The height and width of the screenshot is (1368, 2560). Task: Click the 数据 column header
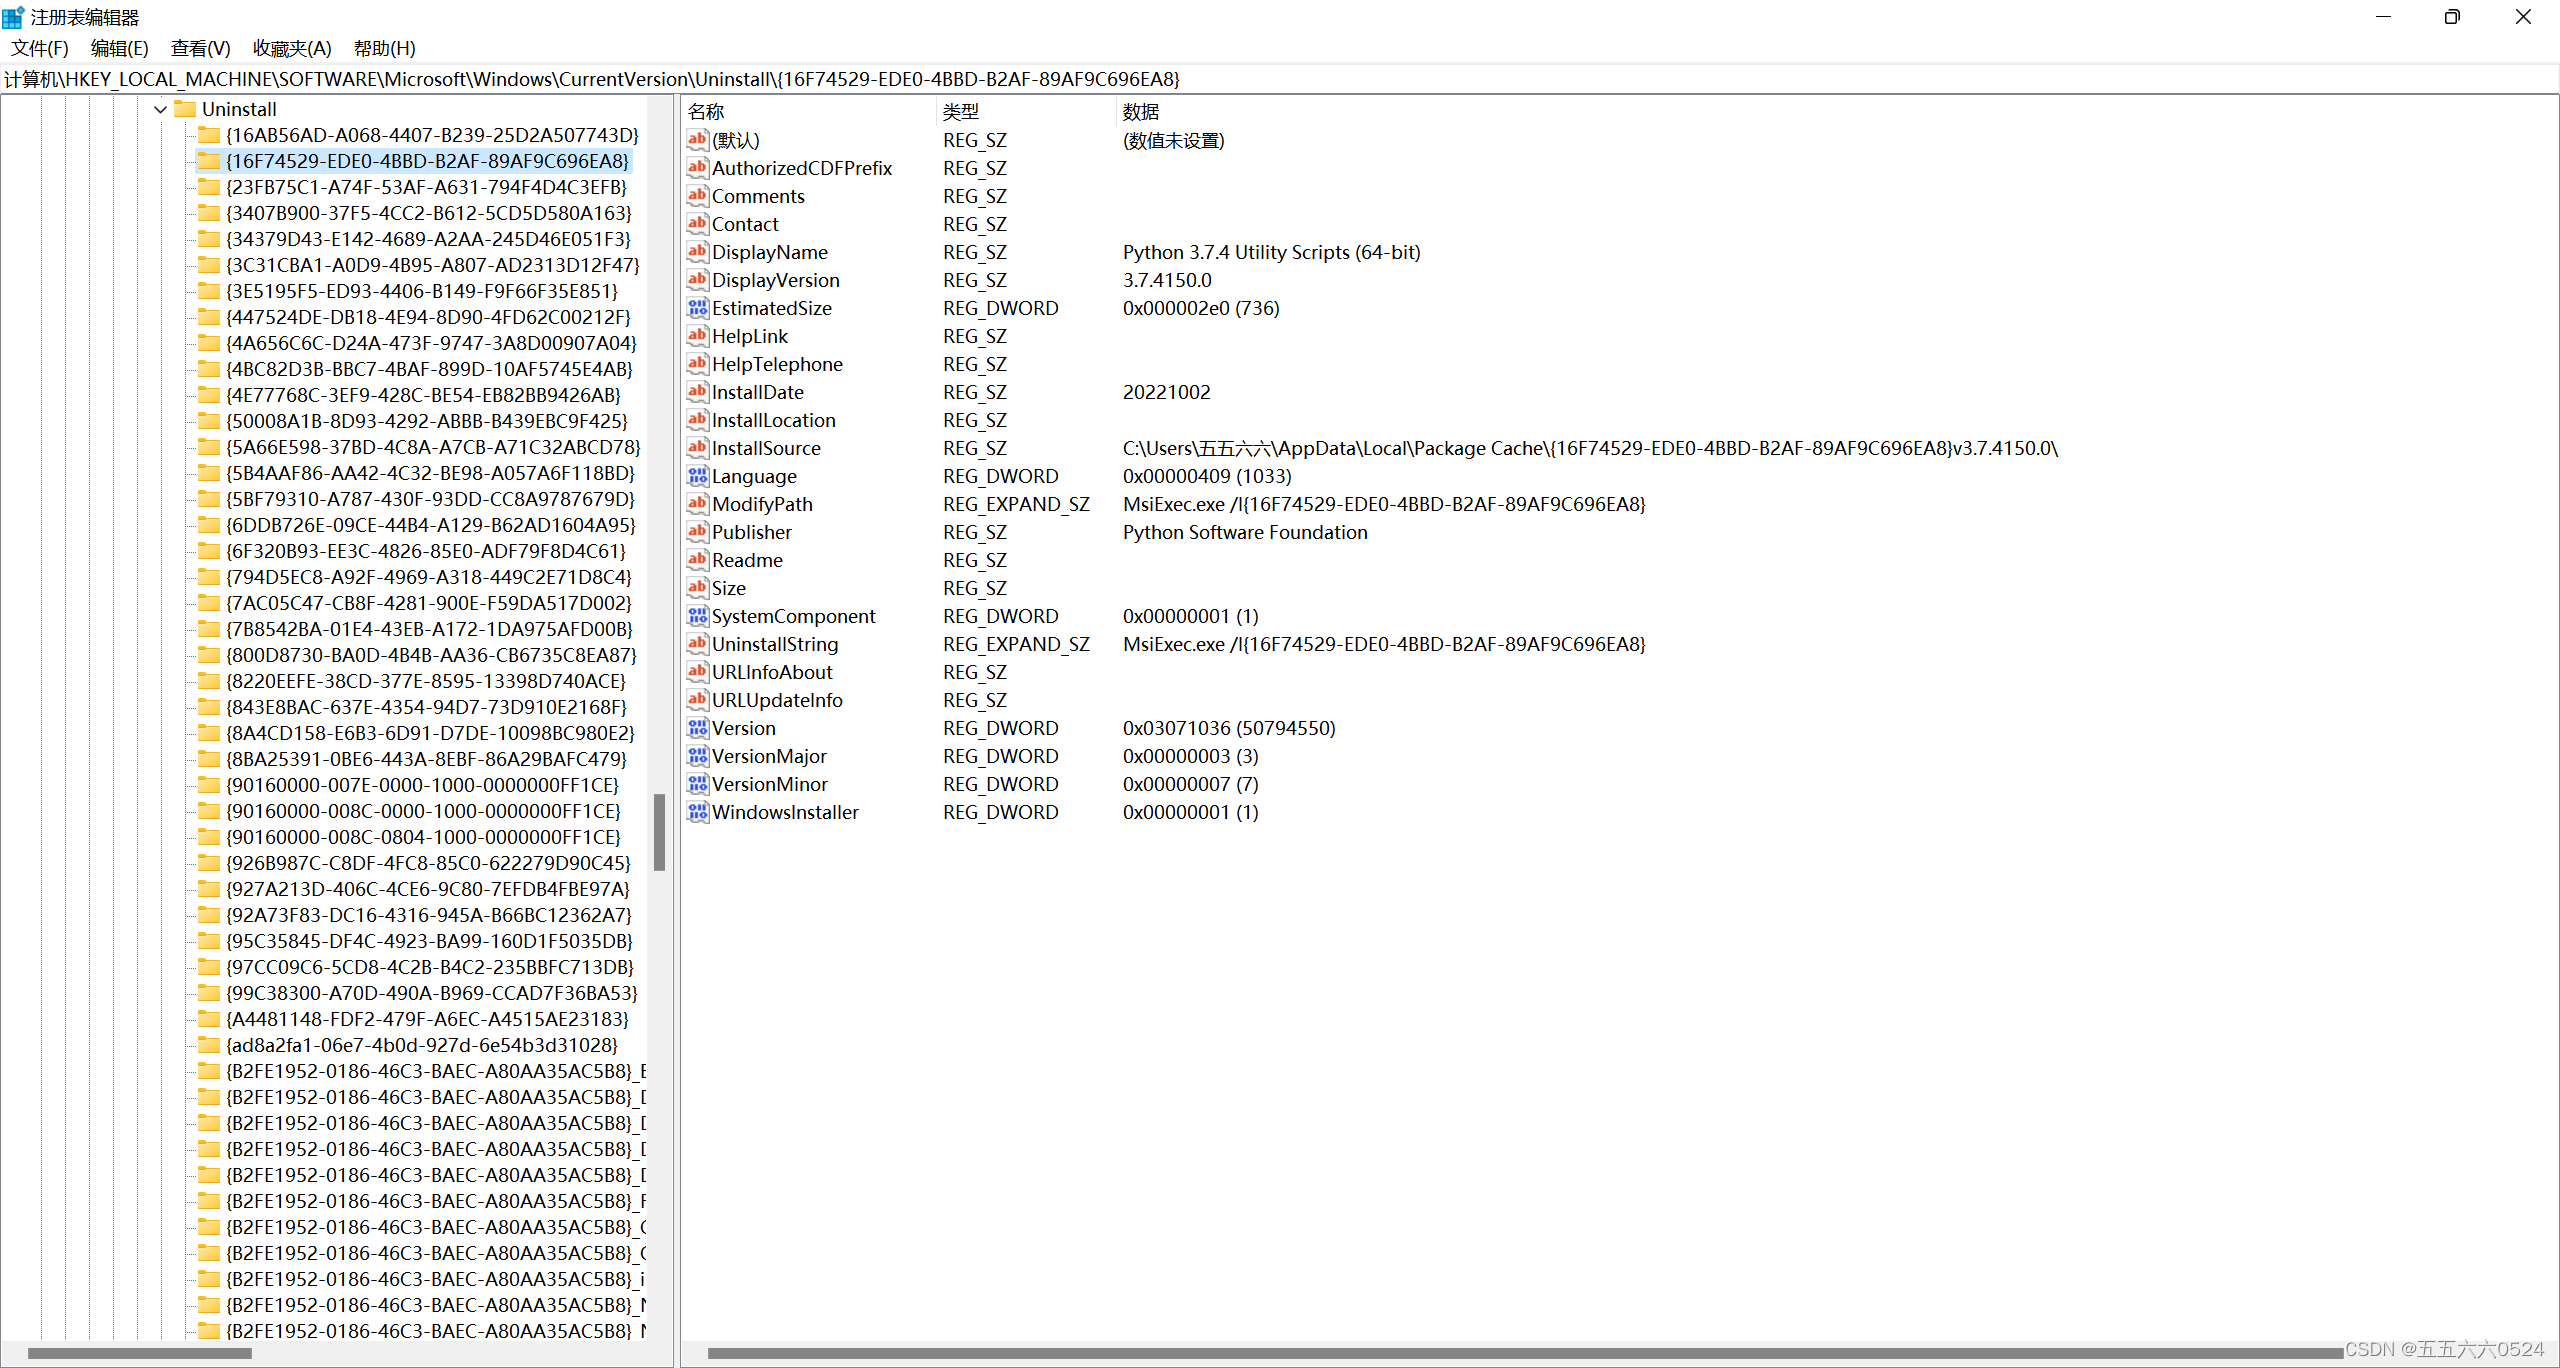tap(1140, 112)
